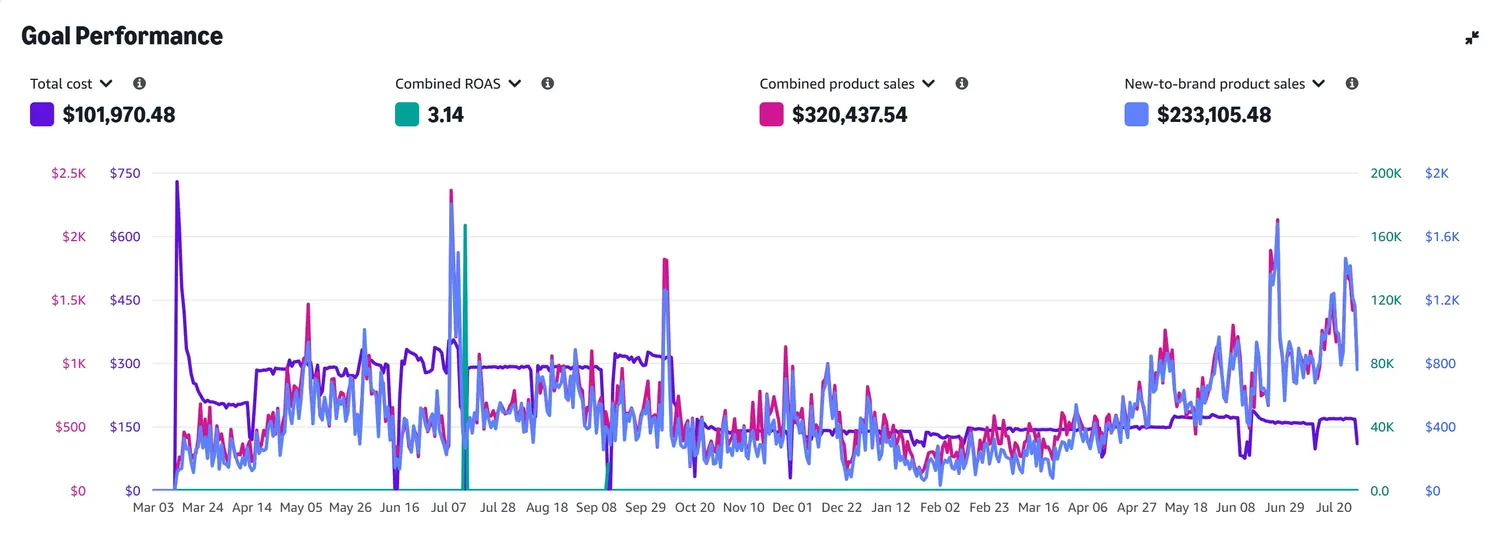Image resolution: width=1500 pixels, height=537 pixels.
Task: Click the Aug 18 x-axis label
Action: (x=546, y=508)
